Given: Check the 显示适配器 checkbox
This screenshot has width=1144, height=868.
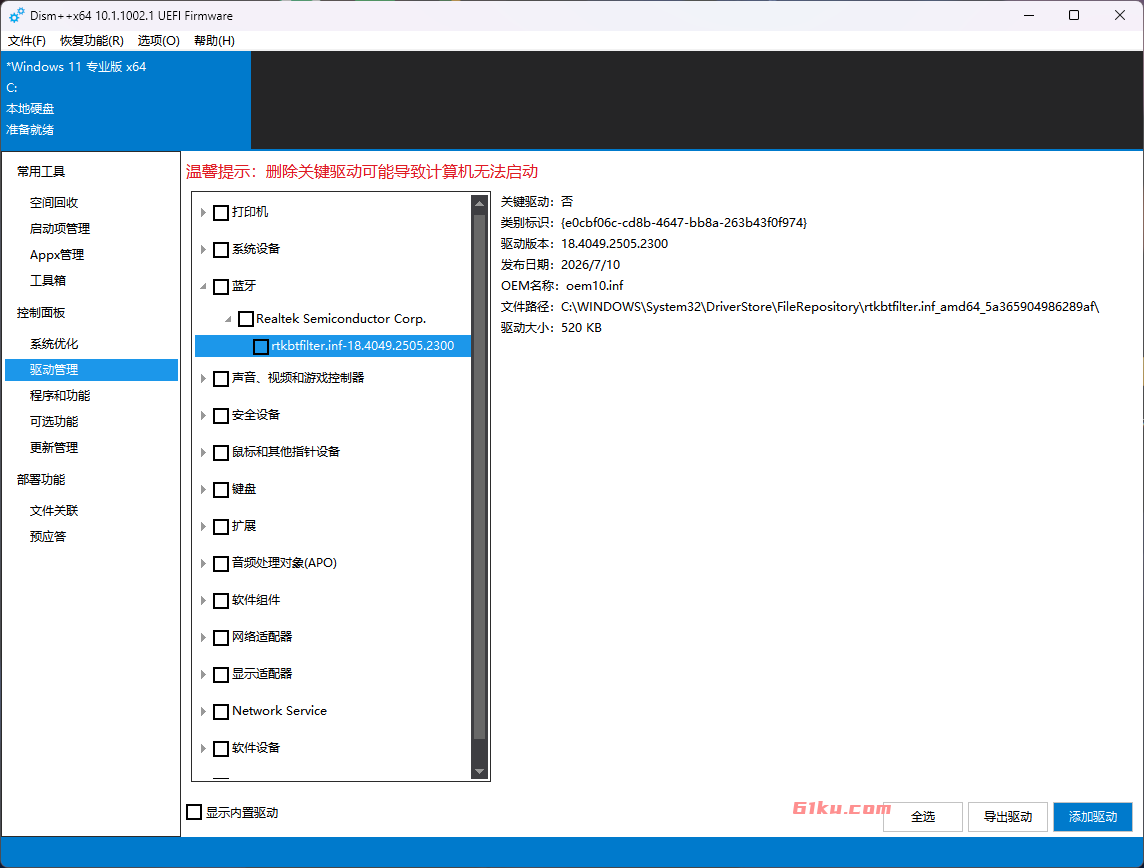Looking at the screenshot, I should (x=221, y=675).
